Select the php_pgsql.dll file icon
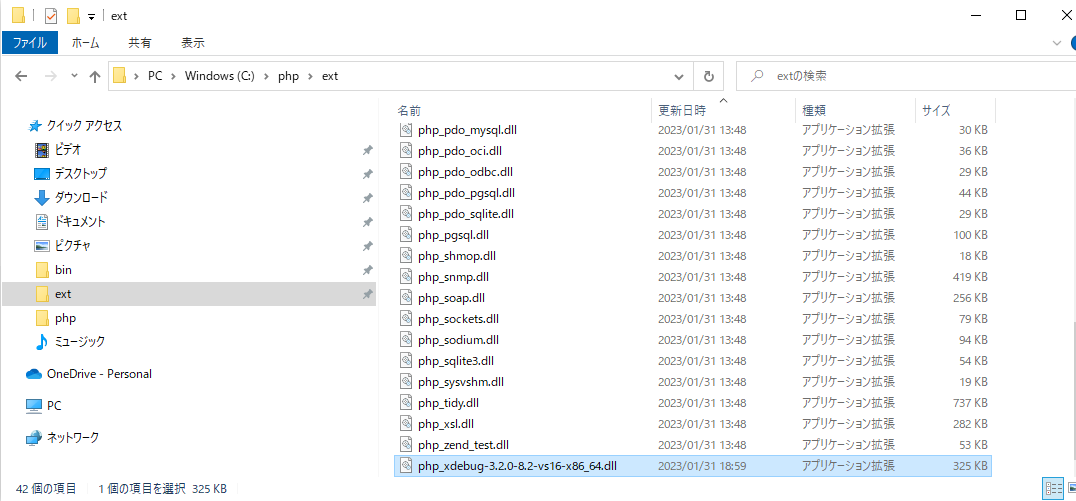The width and height of the screenshot is (1076, 501). click(406, 235)
